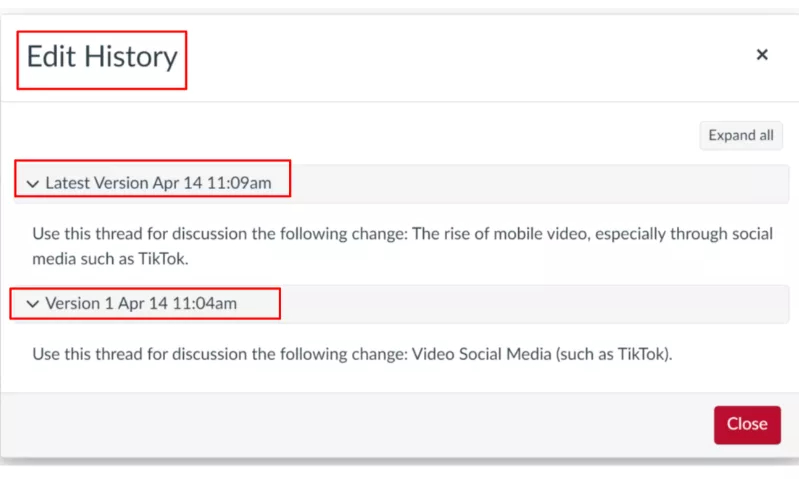Viewport: 799px width, 479px height.
Task: Click text 'Latest Version Apr 14 11:09am'
Action: point(158,183)
